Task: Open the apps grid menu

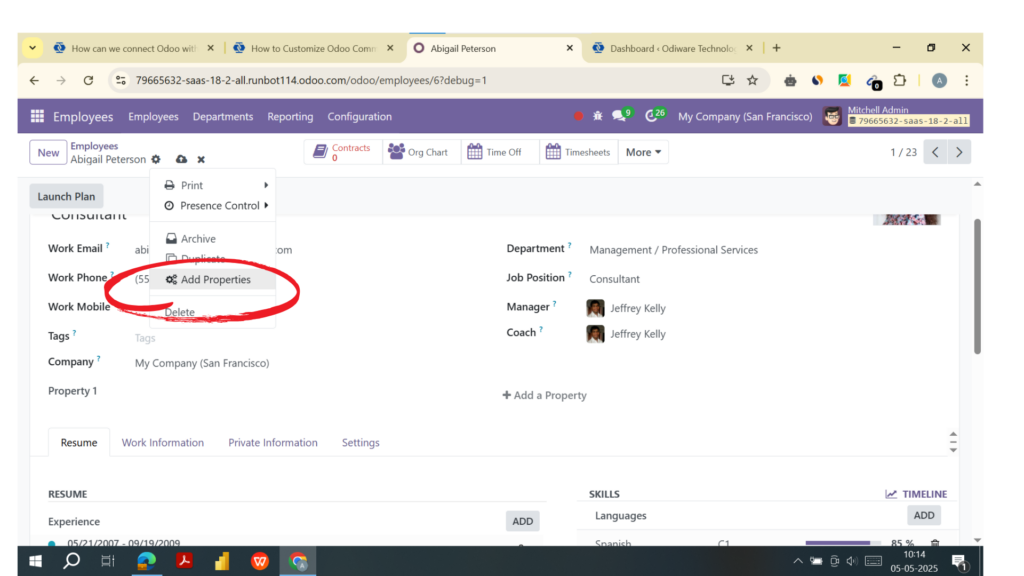Action: (36, 116)
